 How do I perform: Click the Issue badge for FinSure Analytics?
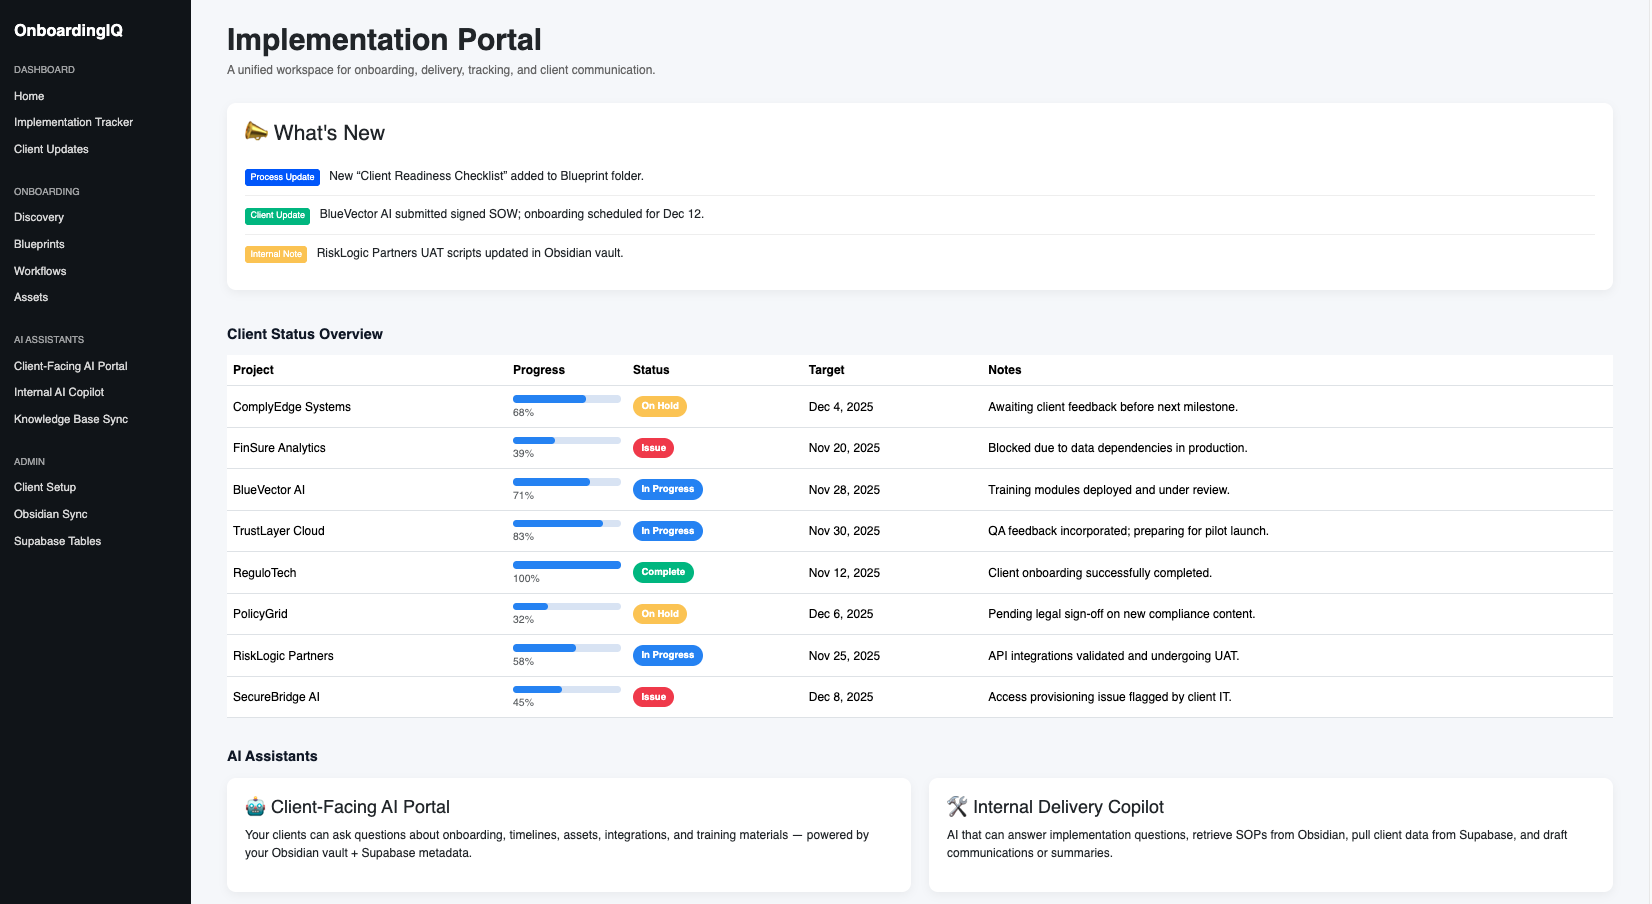653,448
